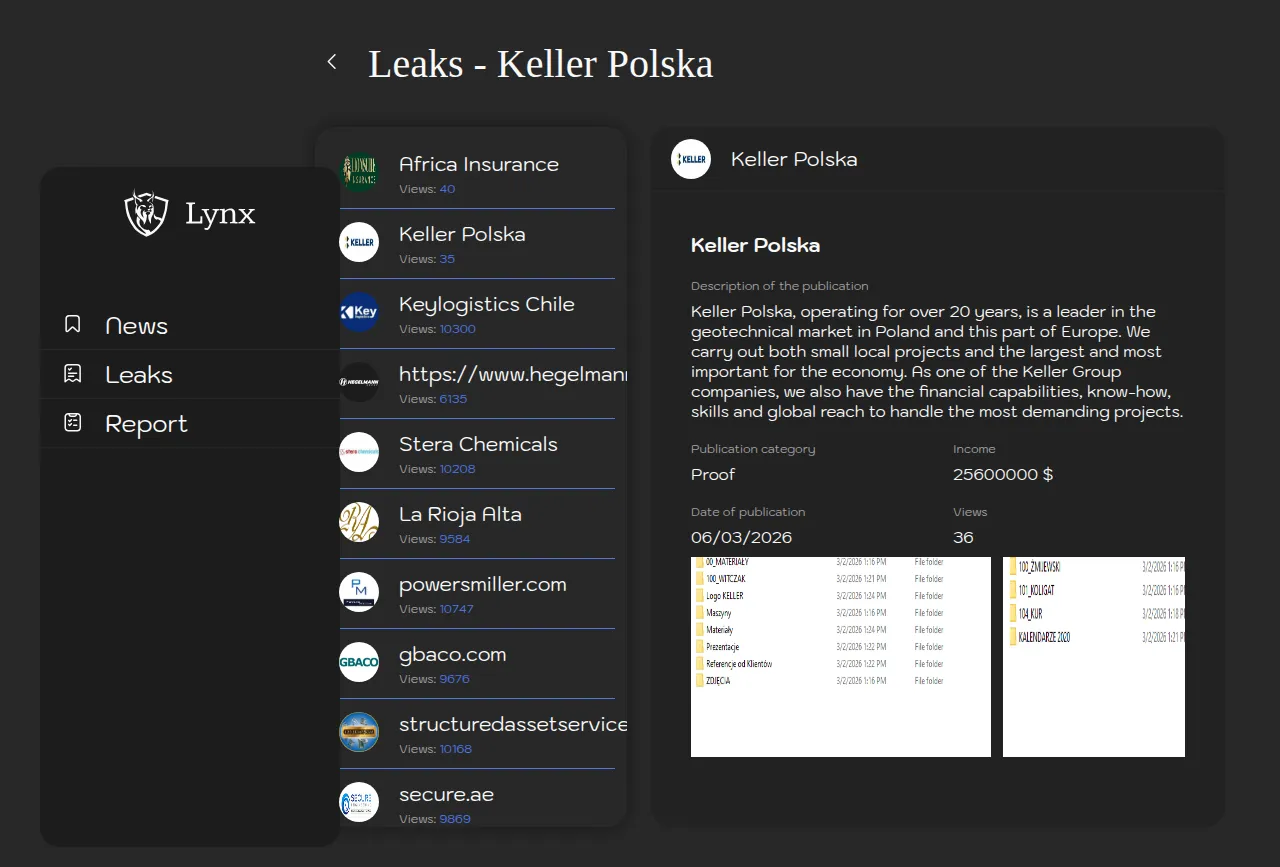Click the GBACO logo in the list

[359, 662]
